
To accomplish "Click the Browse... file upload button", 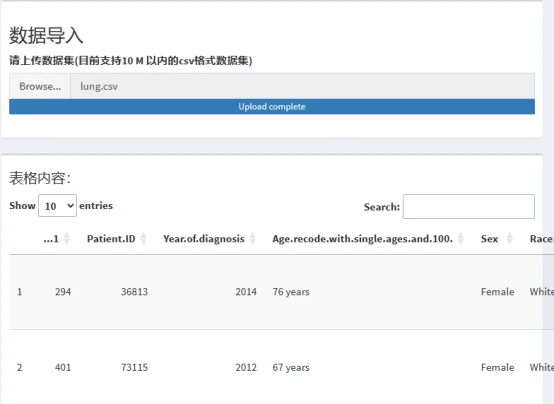I will [40, 86].
